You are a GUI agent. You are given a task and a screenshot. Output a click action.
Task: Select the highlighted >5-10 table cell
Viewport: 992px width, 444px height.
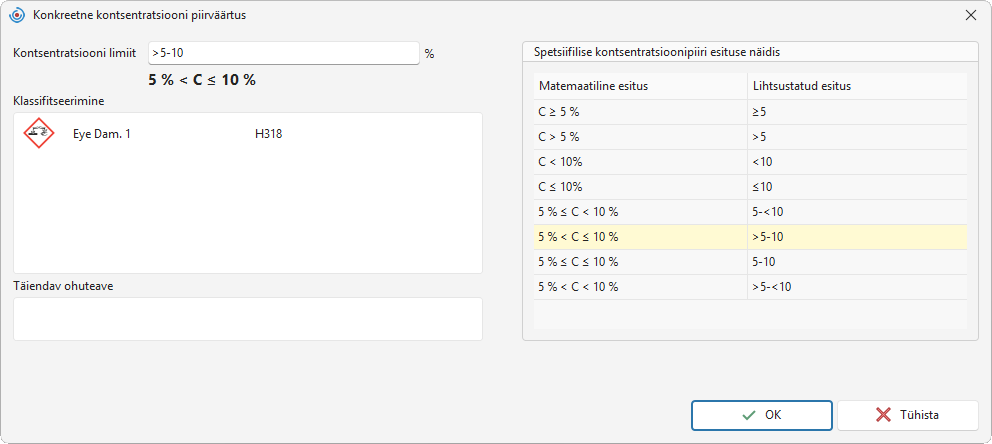[857, 237]
